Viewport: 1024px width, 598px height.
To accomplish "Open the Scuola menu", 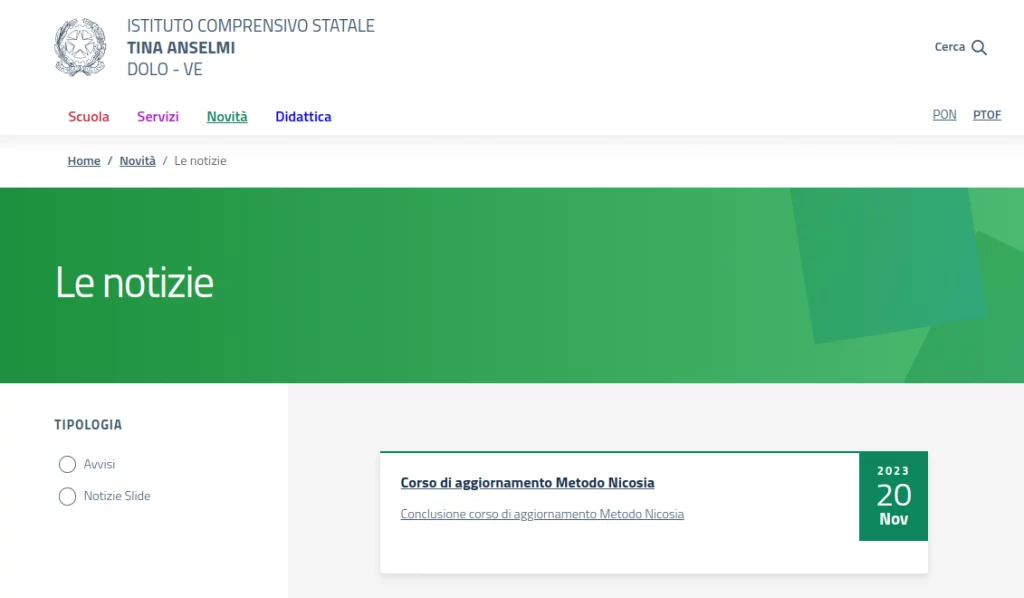I will [x=89, y=117].
